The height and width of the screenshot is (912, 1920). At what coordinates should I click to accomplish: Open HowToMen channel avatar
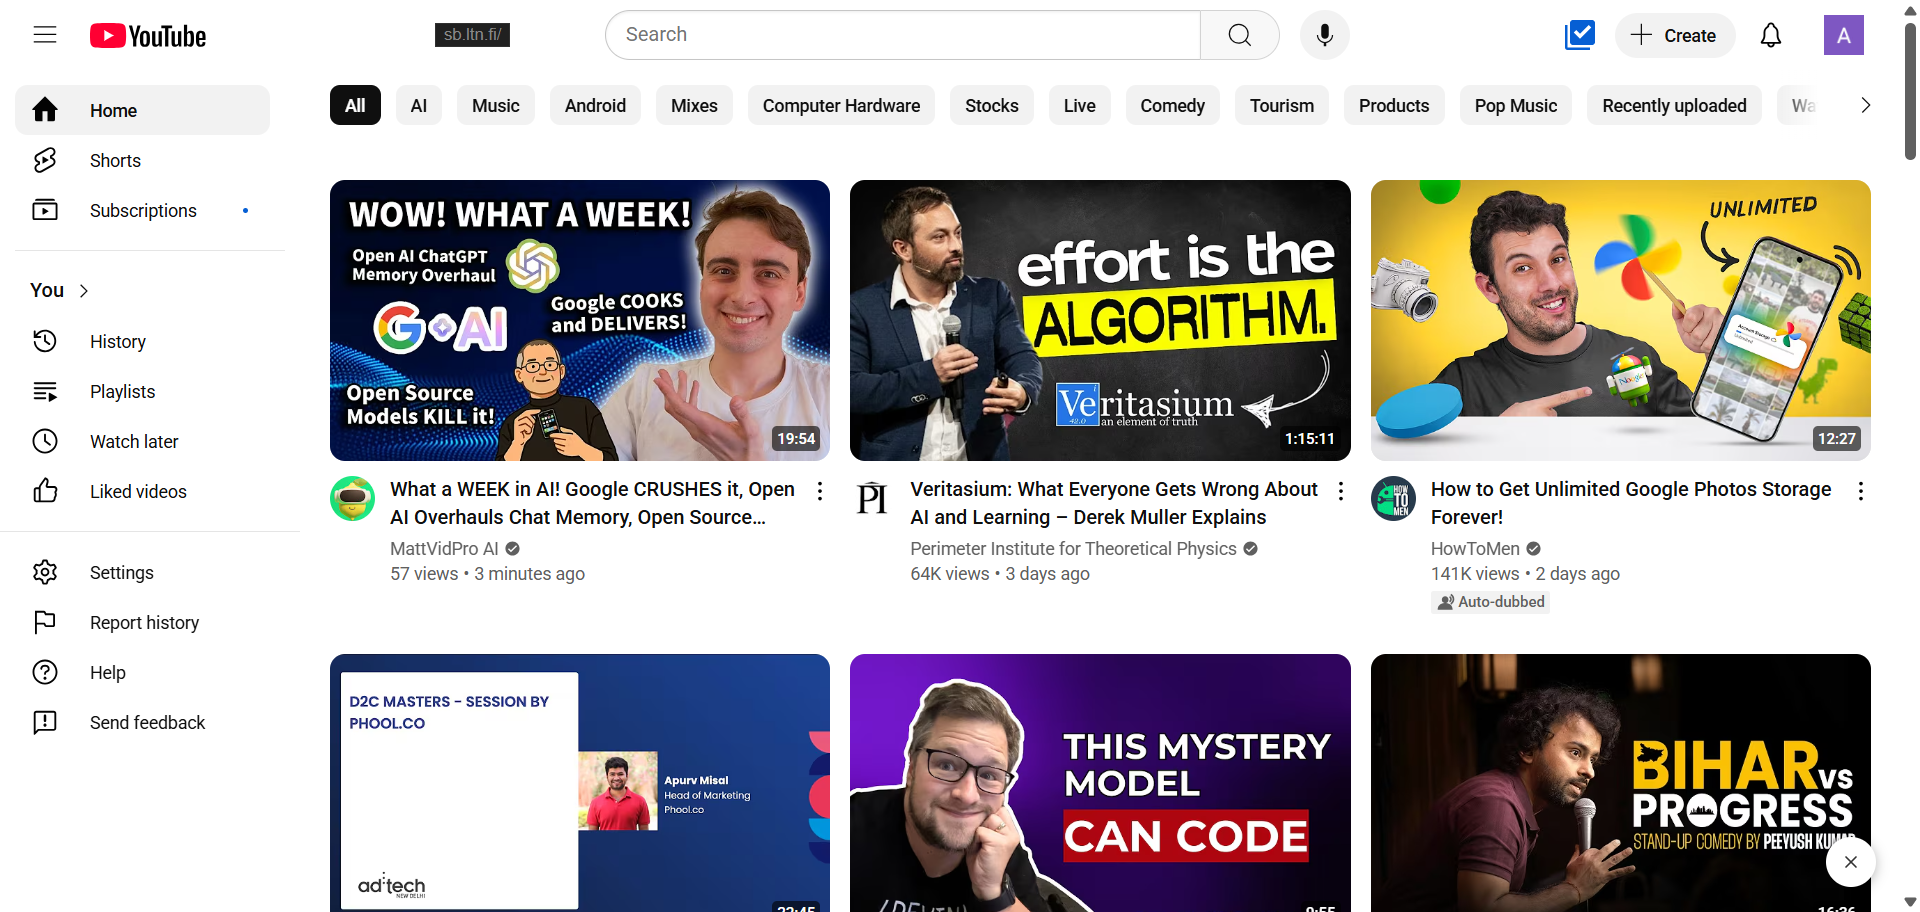point(1393,498)
